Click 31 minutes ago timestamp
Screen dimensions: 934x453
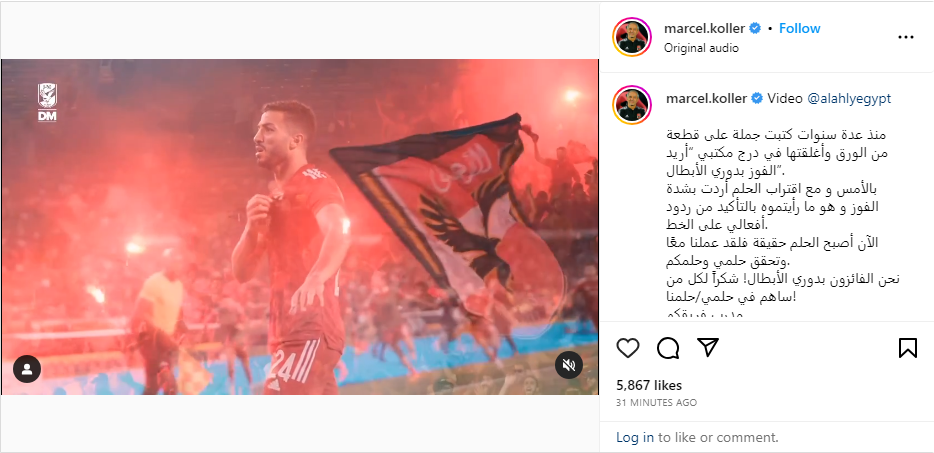click(x=656, y=403)
